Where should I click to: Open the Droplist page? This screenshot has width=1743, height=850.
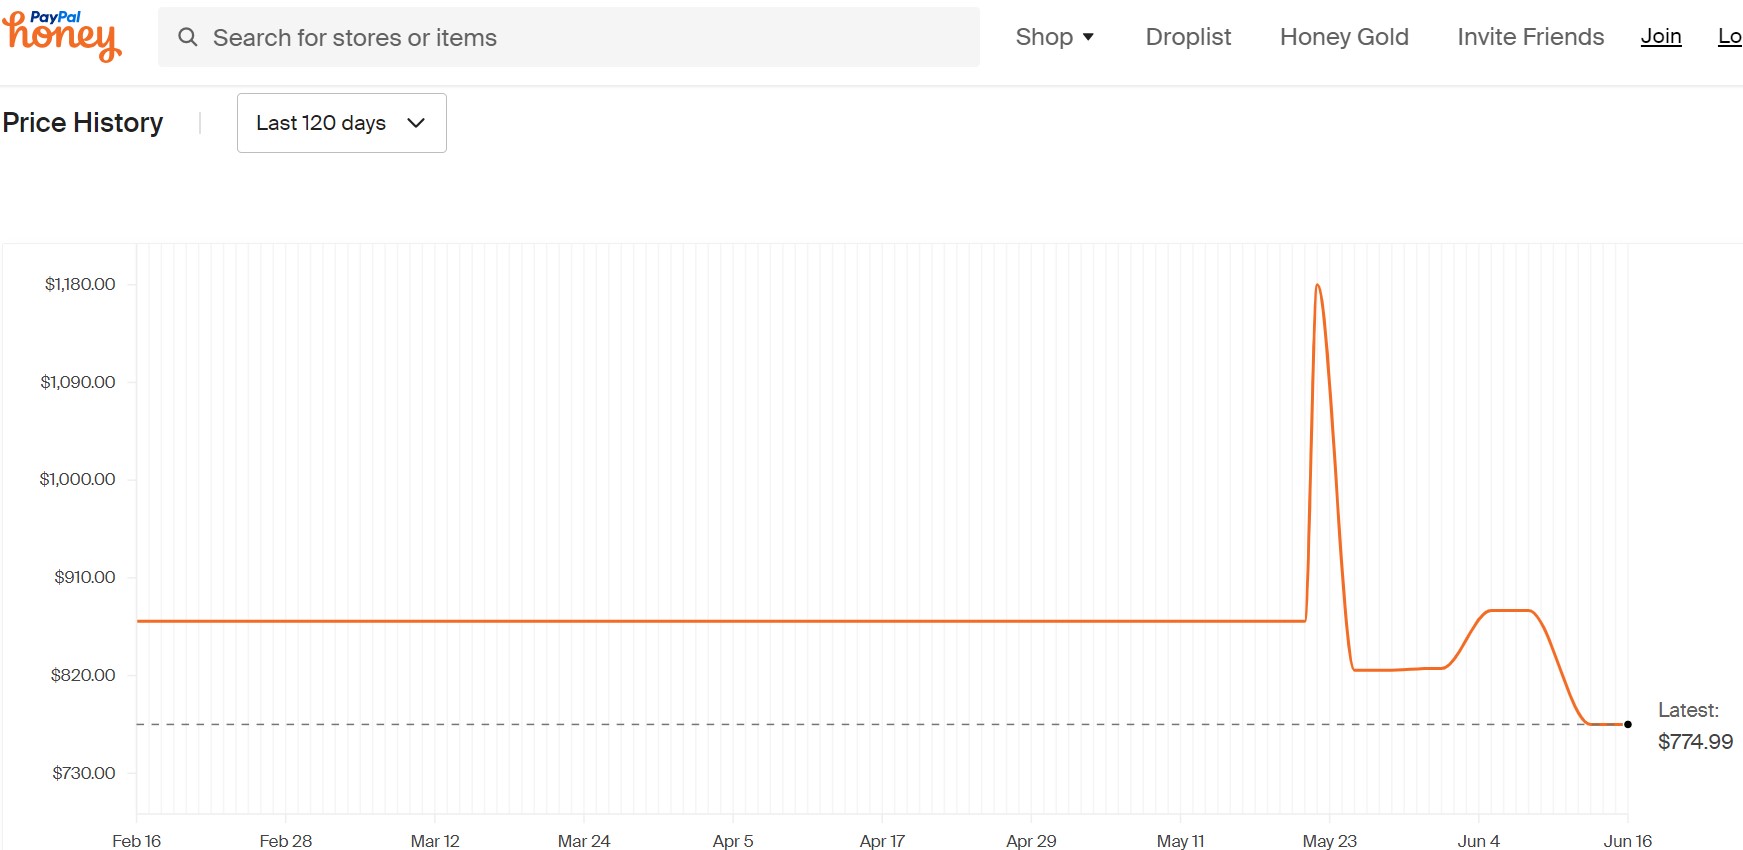coord(1188,37)
